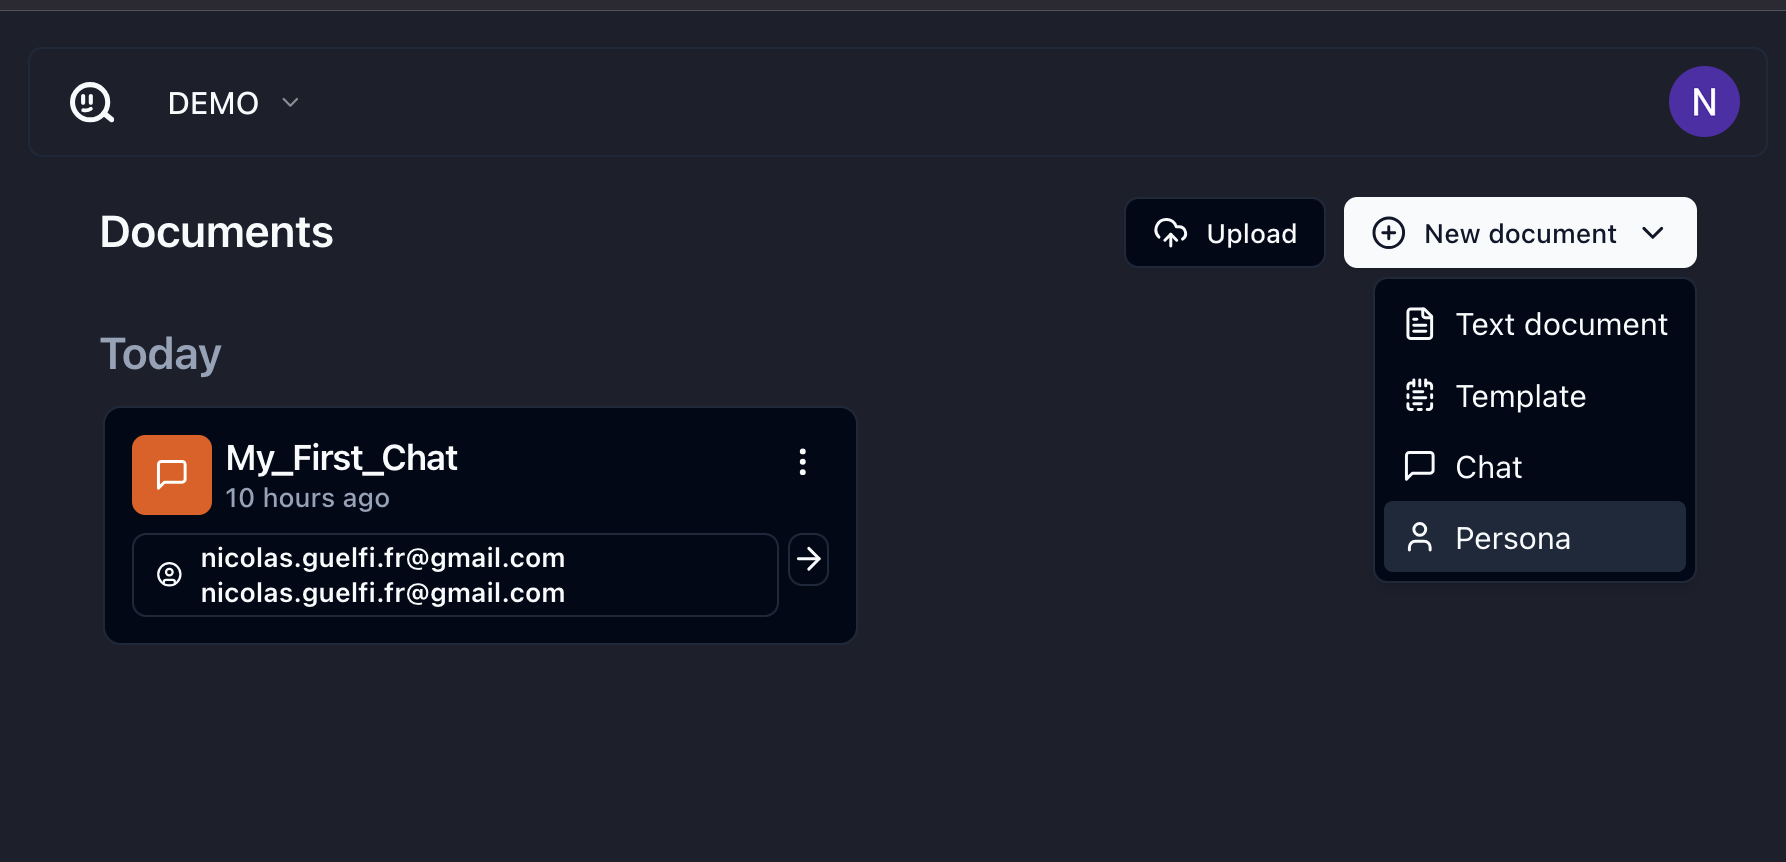Click the Template icon in the menu
This screenshot has height=862, width=1786.
click(x=1419, y=396)
